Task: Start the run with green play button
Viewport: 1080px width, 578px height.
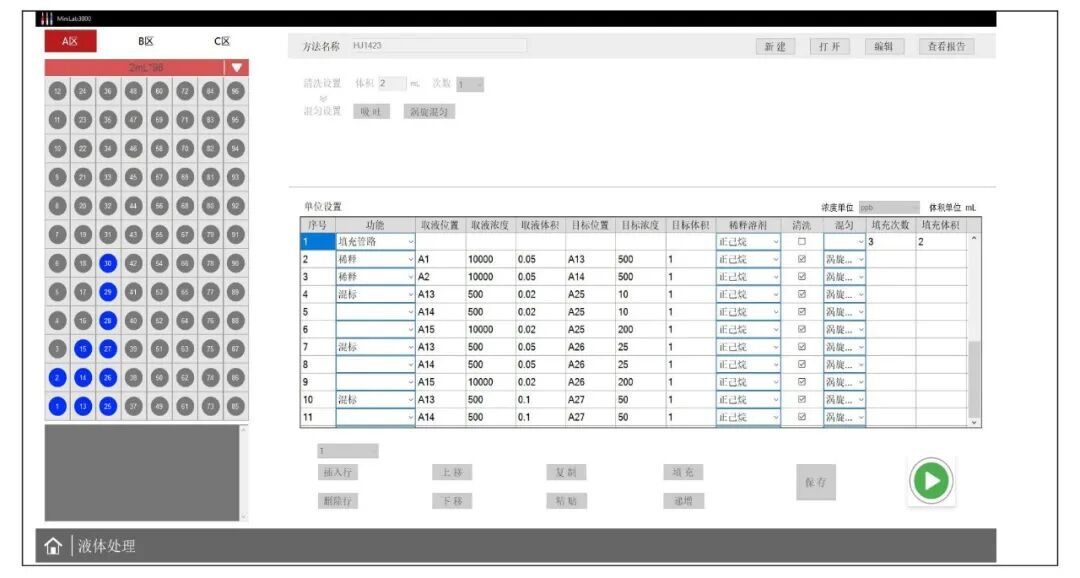Action: 931,480
